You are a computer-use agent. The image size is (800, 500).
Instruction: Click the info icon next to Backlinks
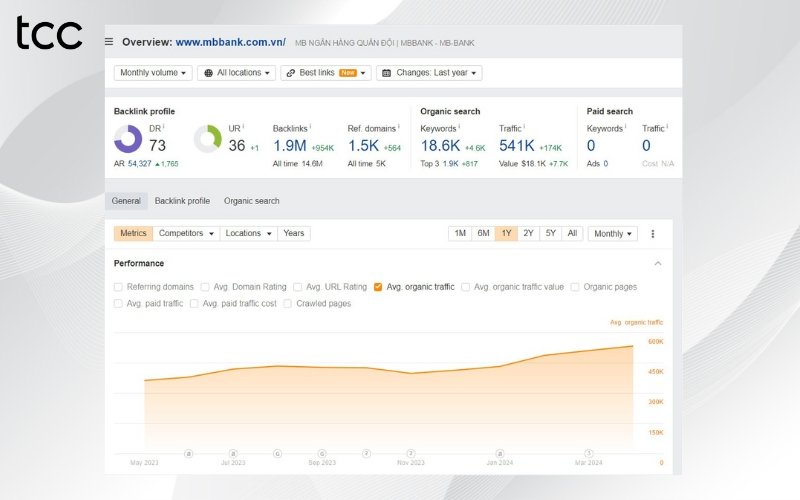[x=310, y=126]
